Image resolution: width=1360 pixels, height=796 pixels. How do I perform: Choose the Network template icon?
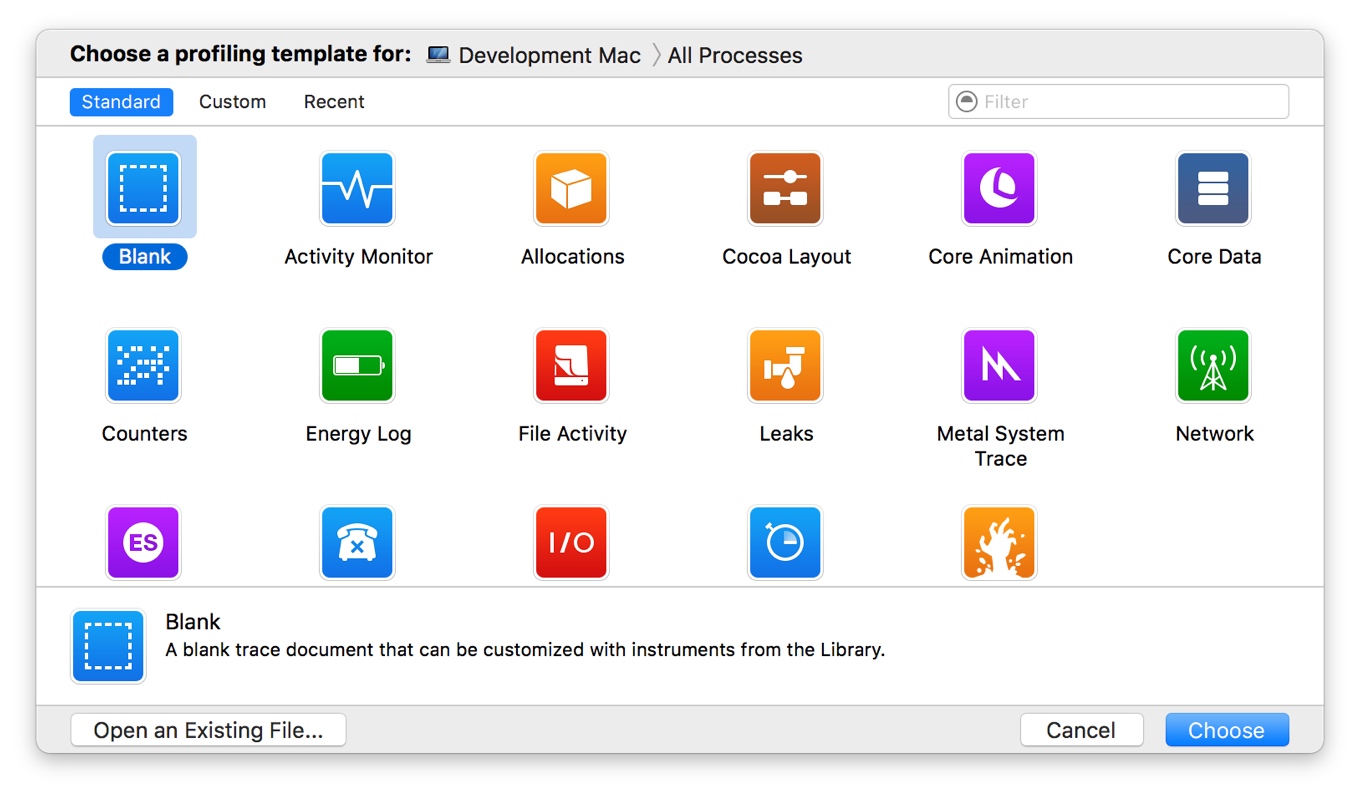click(x=1213, y=366)
